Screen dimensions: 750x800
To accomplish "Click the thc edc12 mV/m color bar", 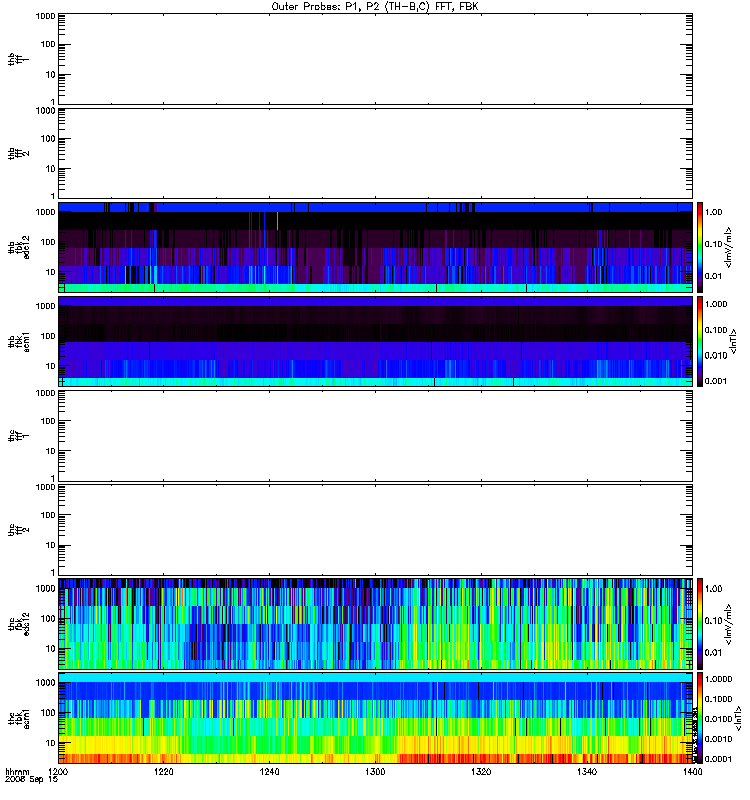I will [x=700, y=624].
